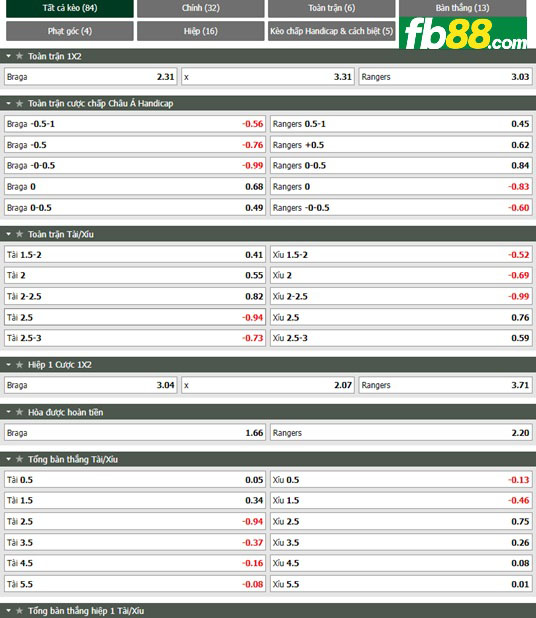The image size is (536, 618).
Task: Select the Bàn thắng (13) tab
Action: pos(463,8)
